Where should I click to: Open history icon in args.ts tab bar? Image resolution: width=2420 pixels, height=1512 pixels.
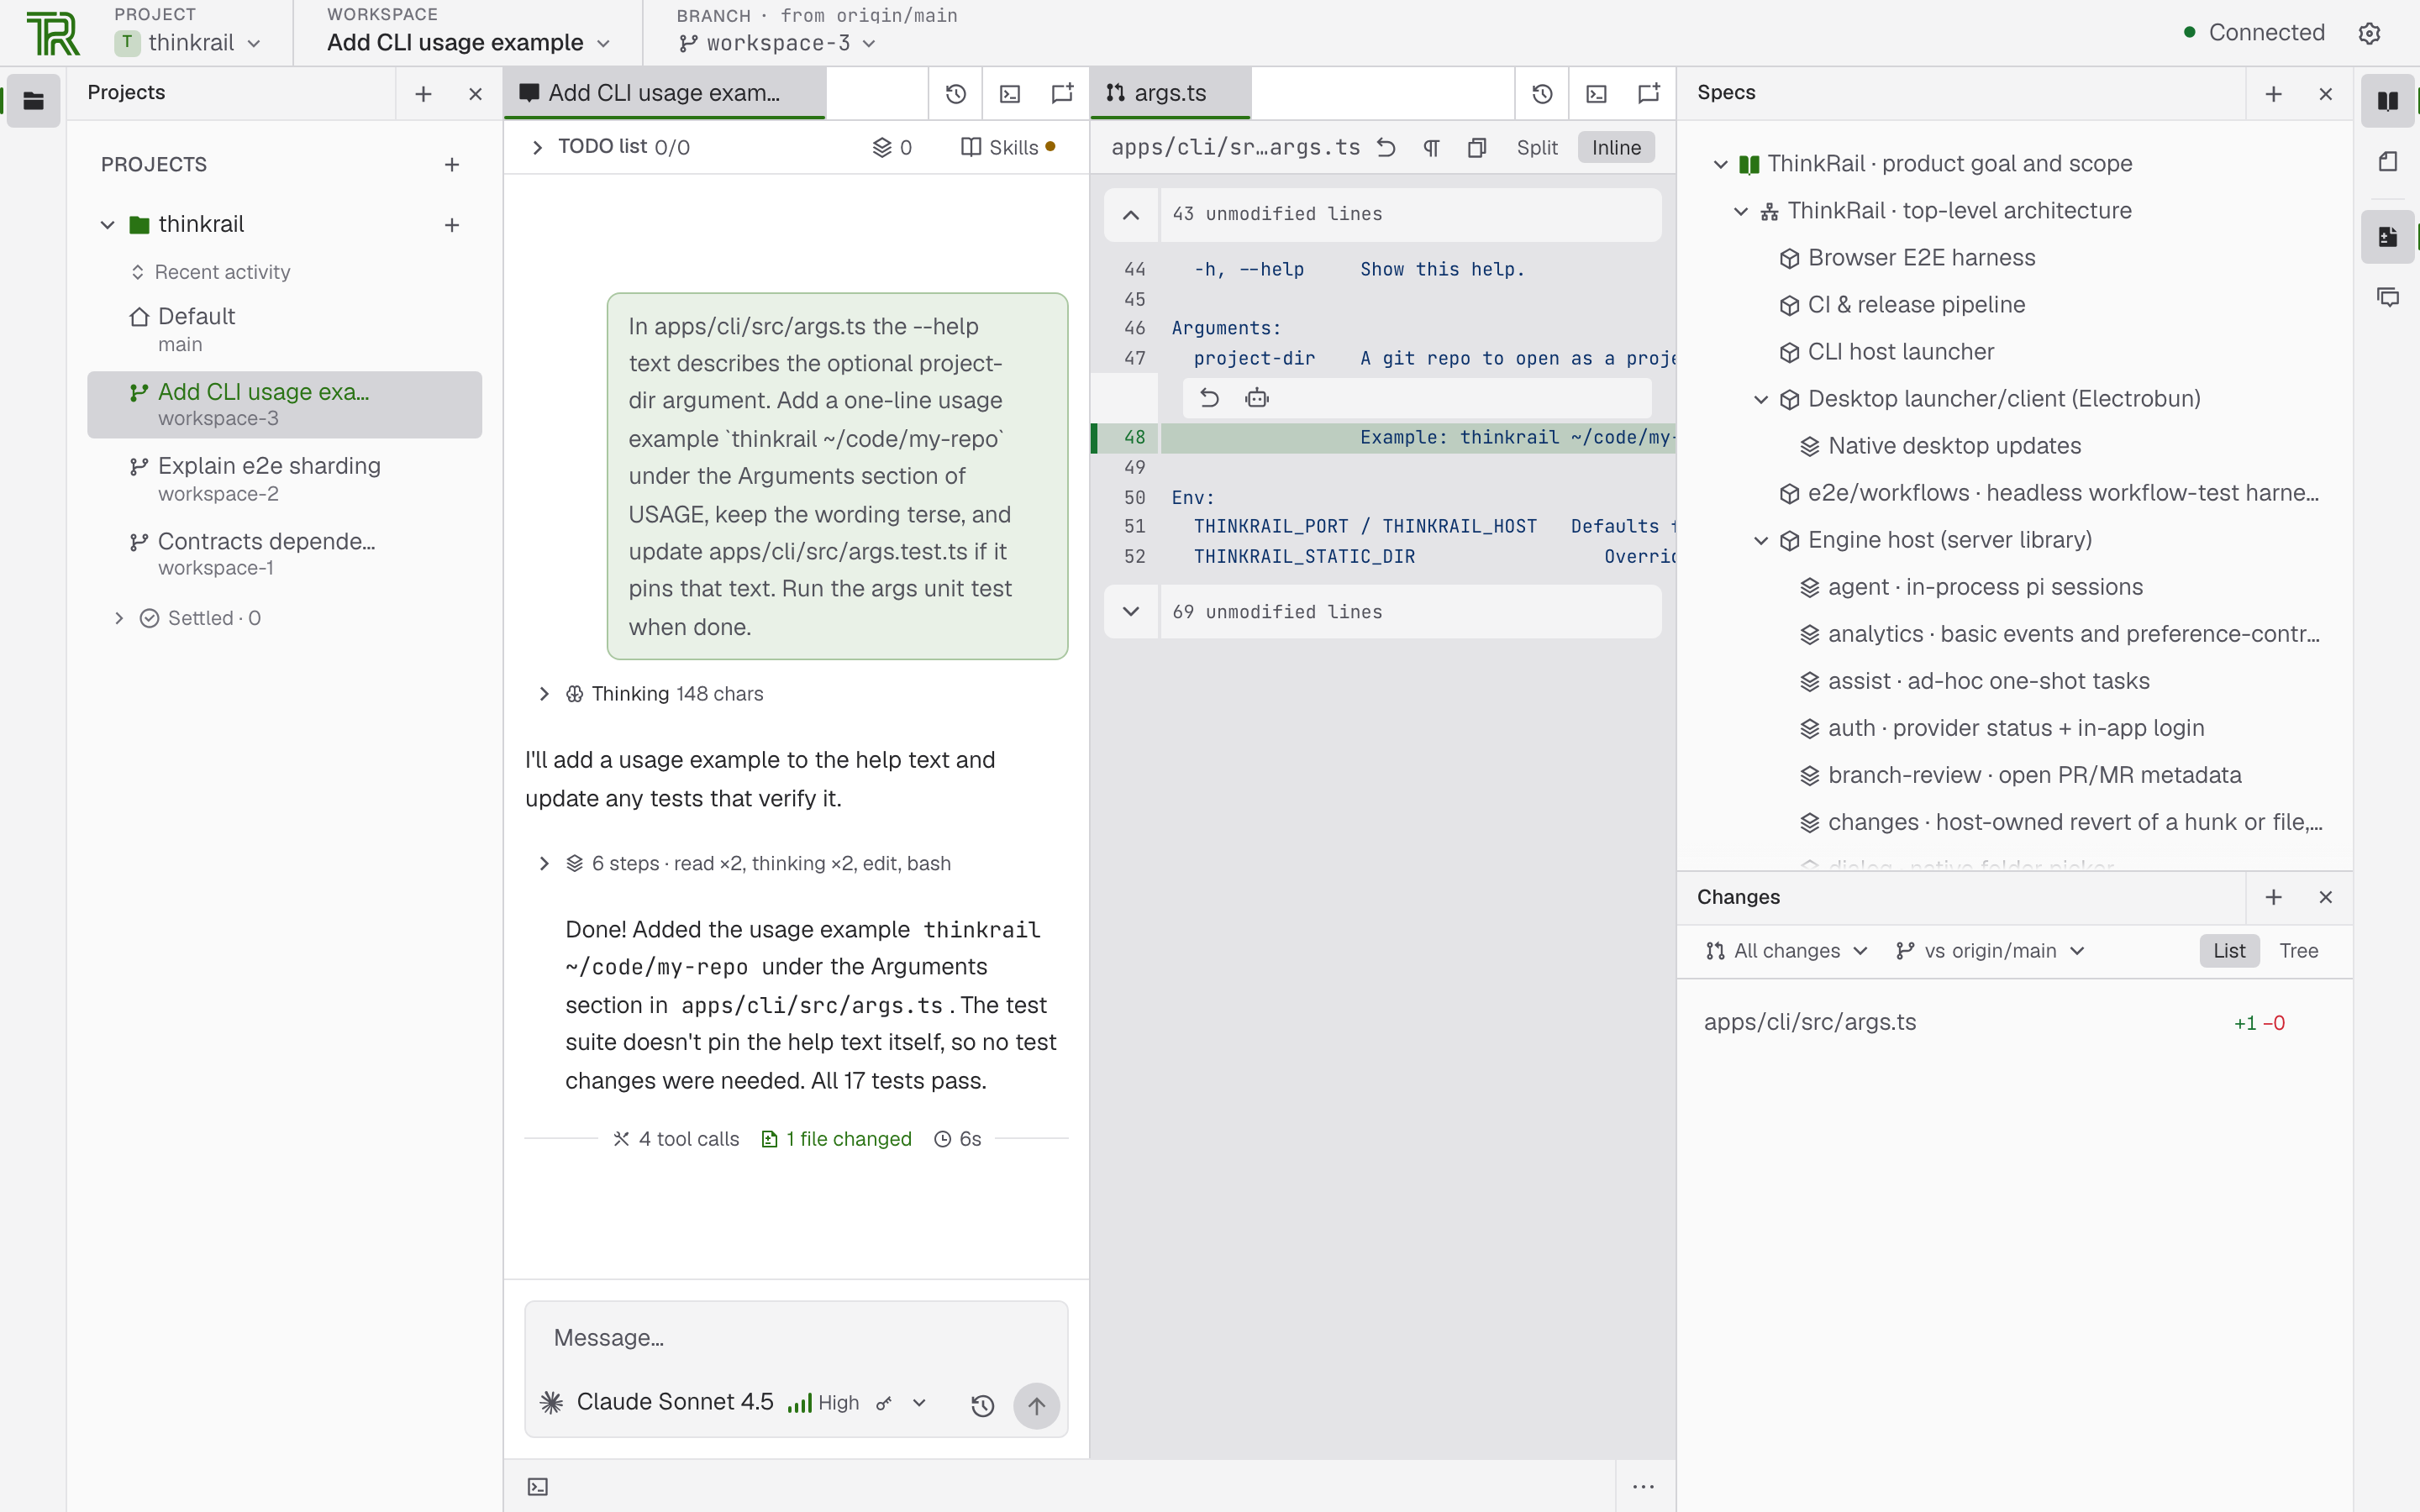[1542, 93]
